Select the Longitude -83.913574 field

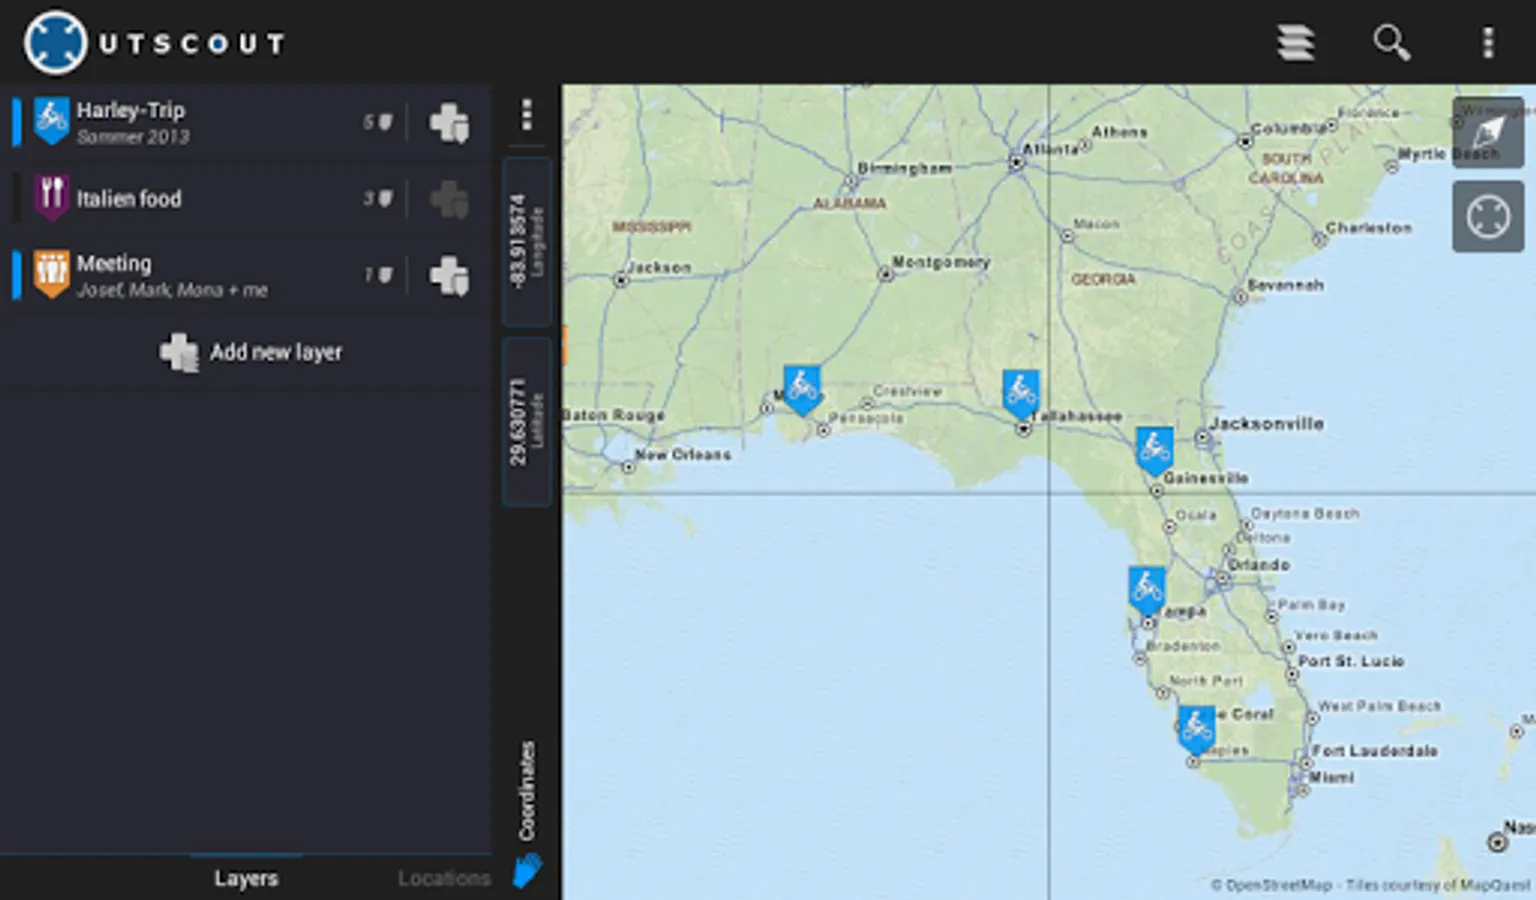pos(527,242)
